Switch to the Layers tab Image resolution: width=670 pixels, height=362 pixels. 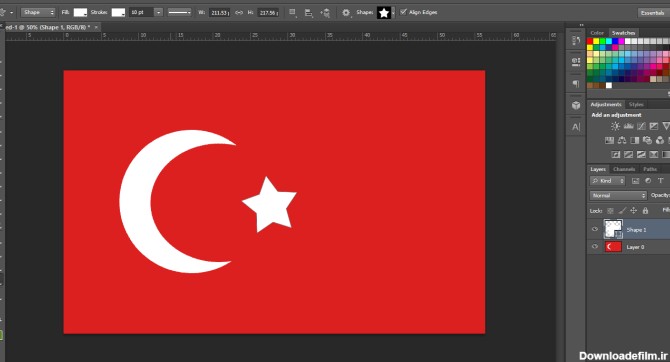[x=598, y=169]
